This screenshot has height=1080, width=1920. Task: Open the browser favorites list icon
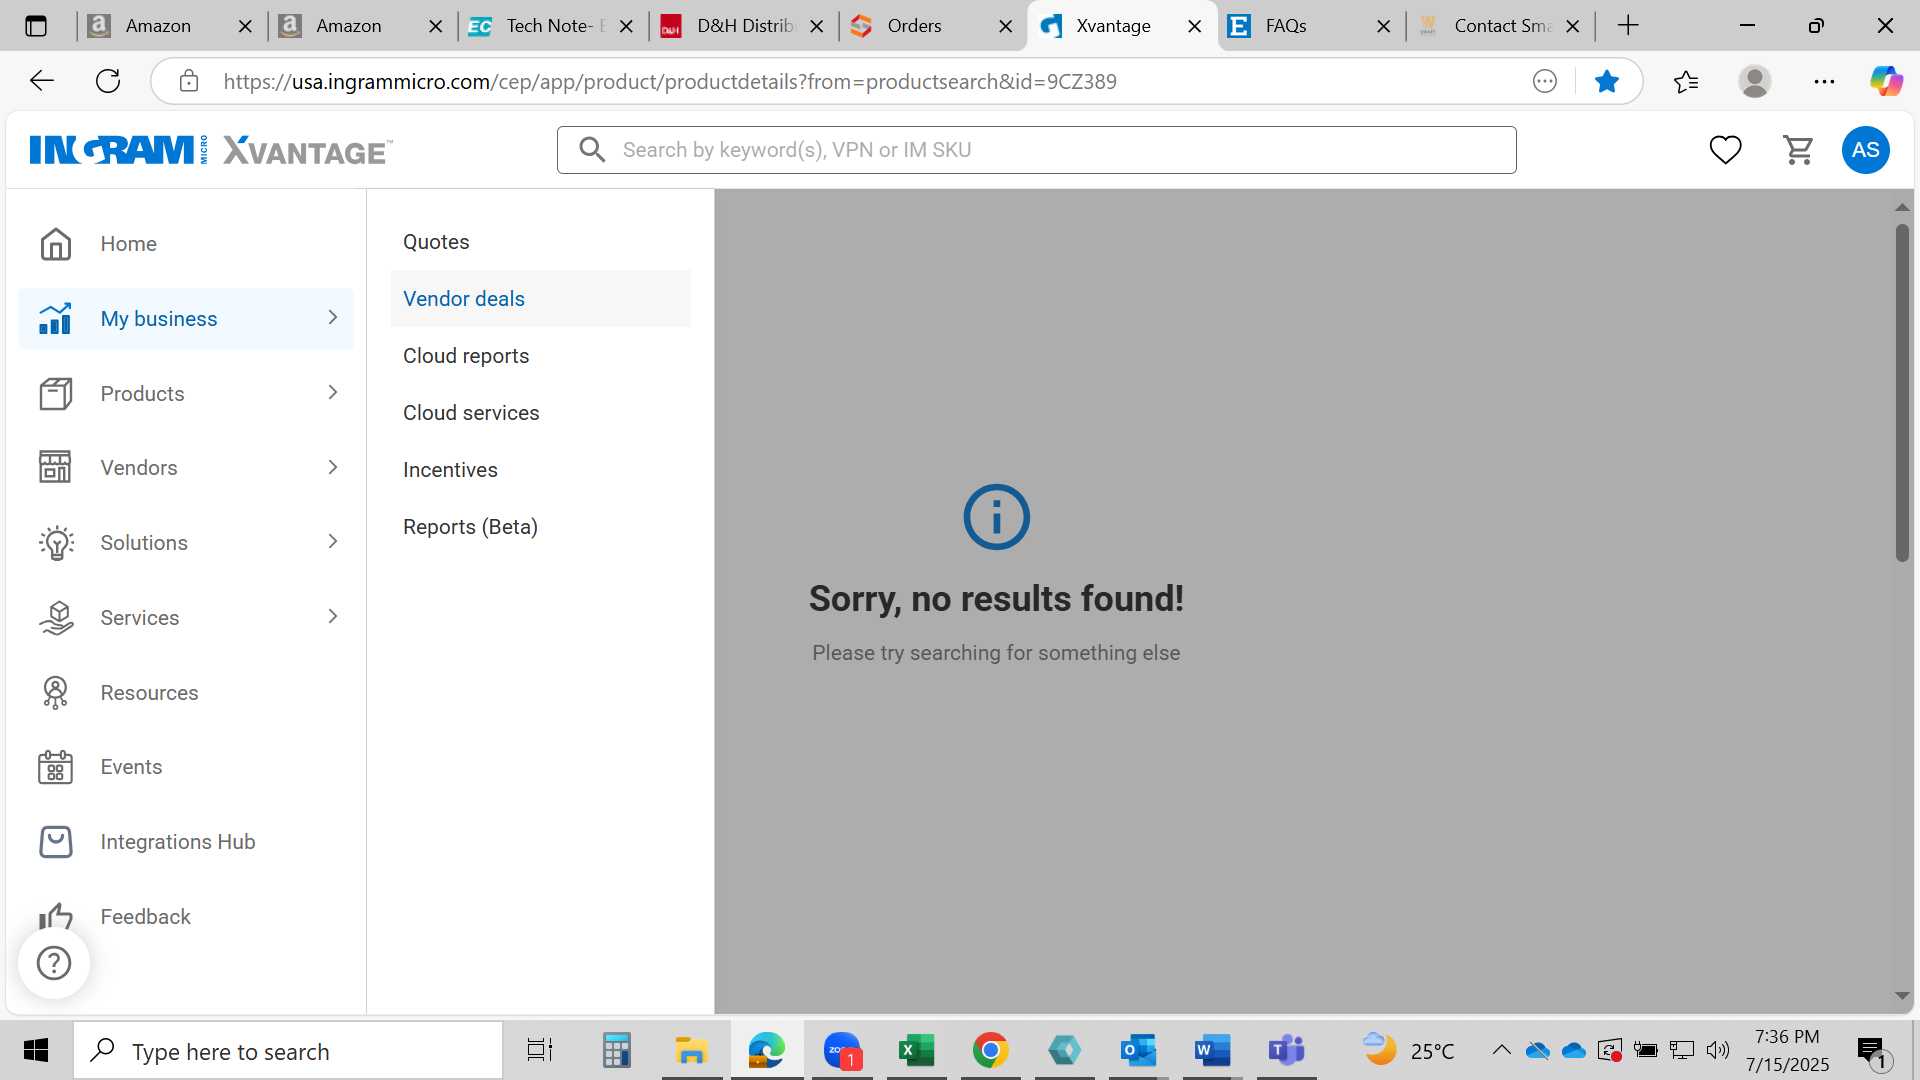tap(1686, 81)
